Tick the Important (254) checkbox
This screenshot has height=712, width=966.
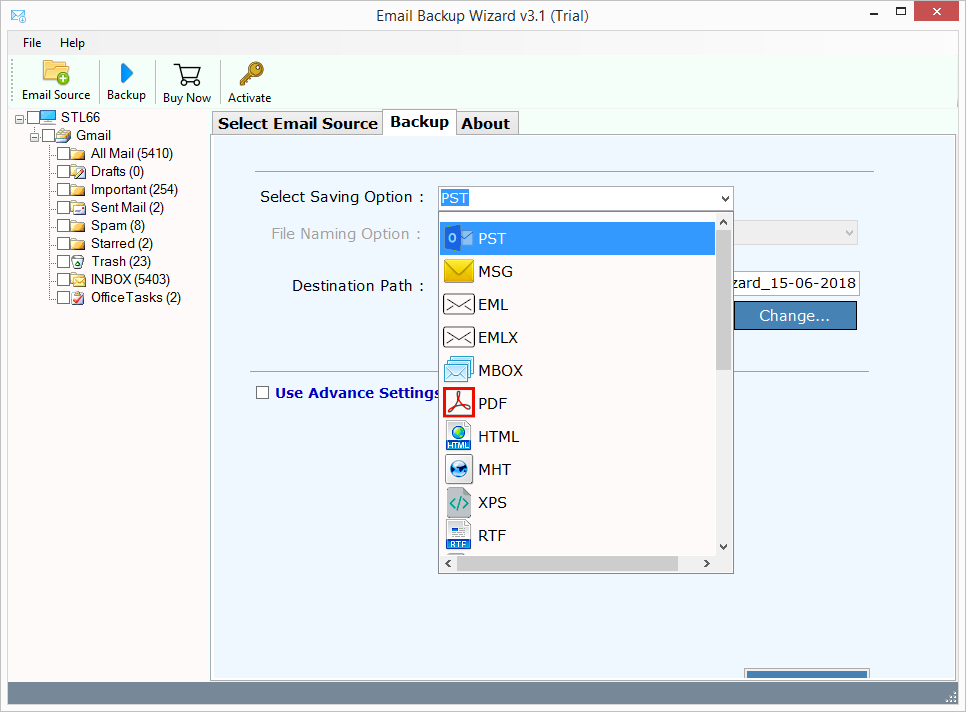(x=63, y=189)
